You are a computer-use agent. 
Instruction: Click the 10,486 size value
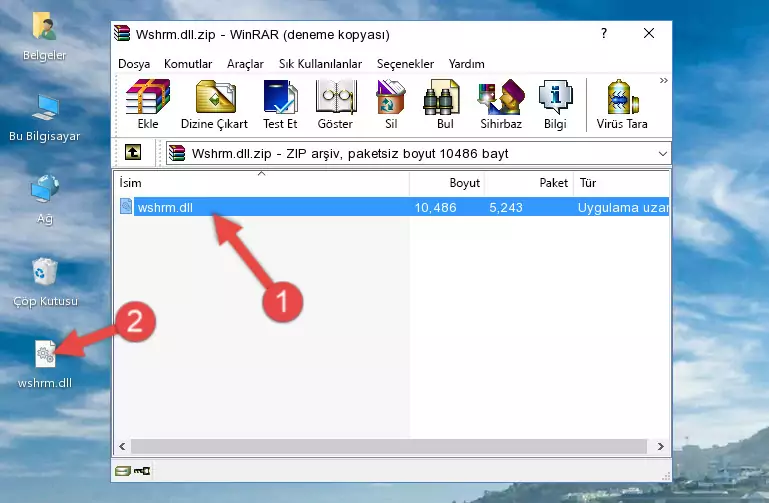[x=436, y=207]
